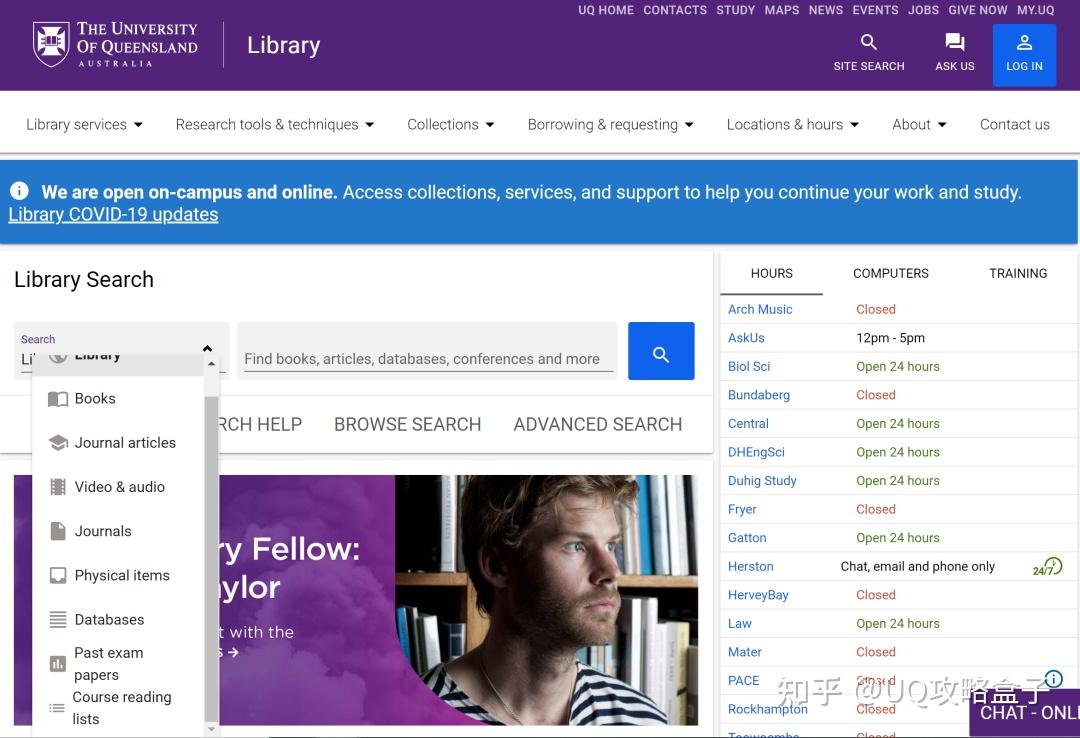
Task: Collapse the Library search scope dropdown
Action: click(207, 348)
